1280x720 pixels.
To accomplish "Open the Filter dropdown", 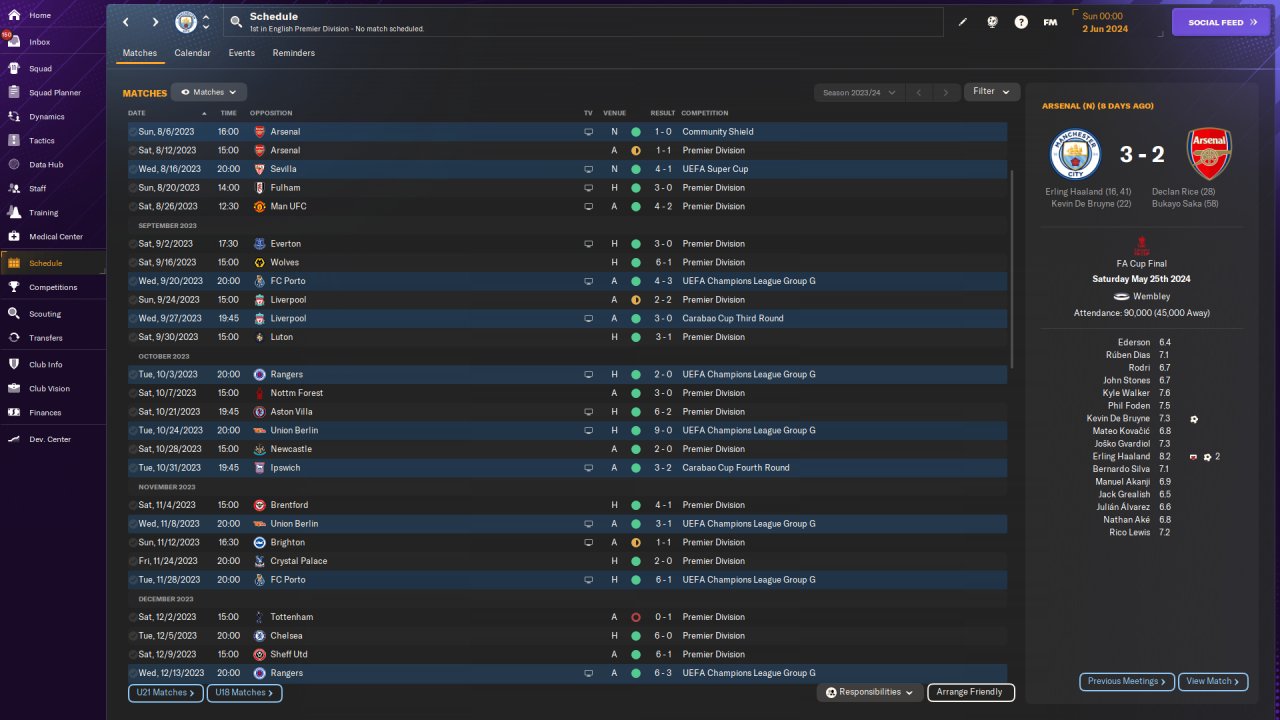I will click(x=992, y=92).
